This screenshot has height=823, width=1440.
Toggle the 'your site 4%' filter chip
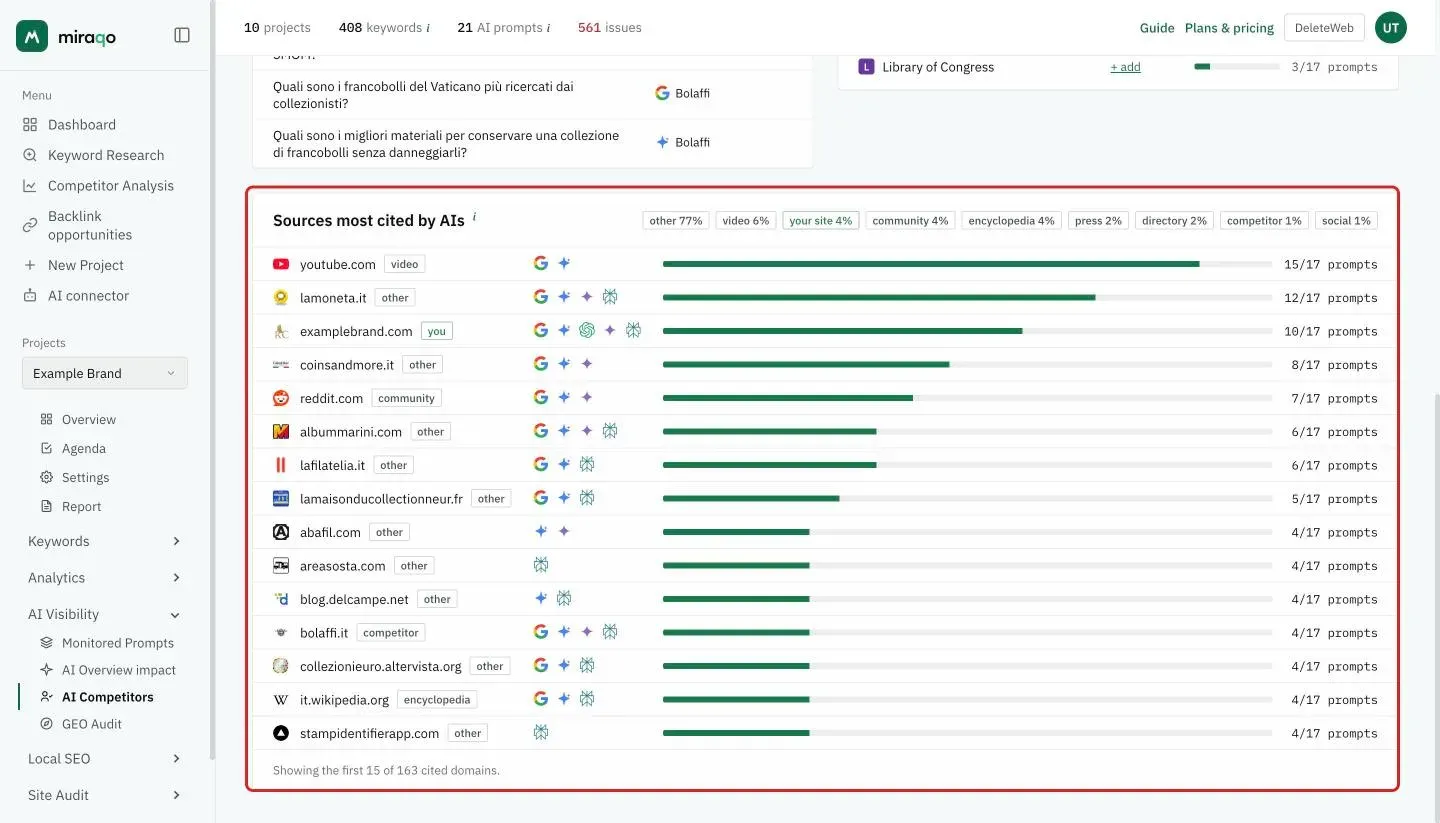coord(821,221)
